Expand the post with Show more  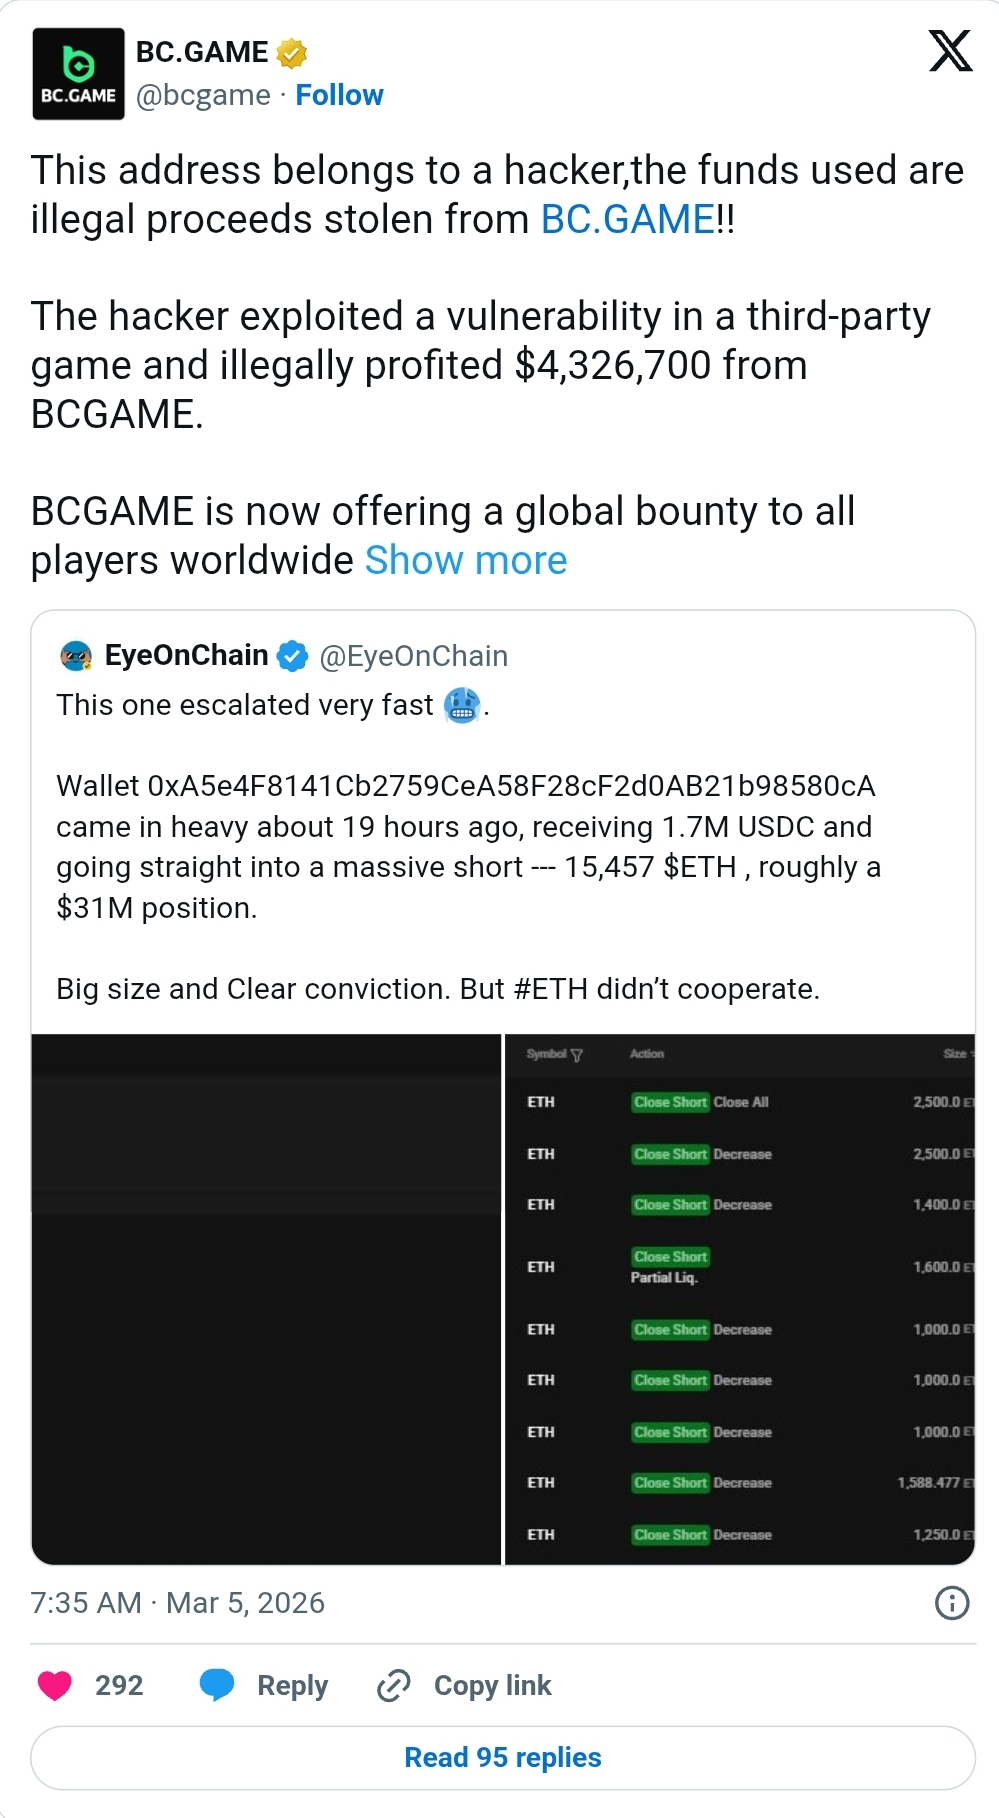coord(465,560)
